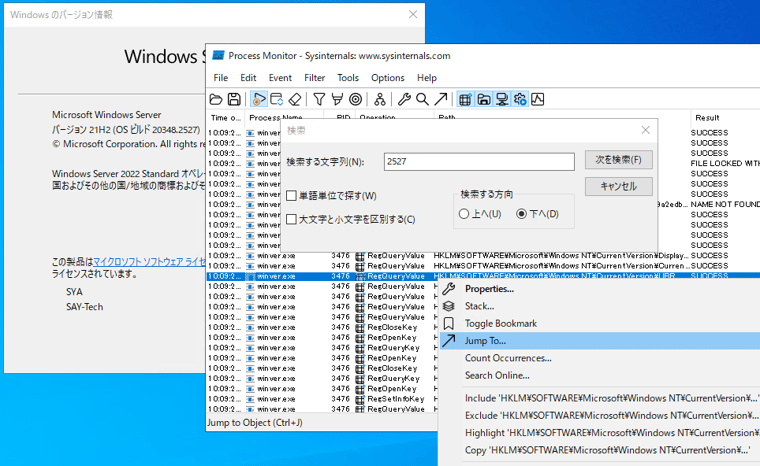This screenshot has width=760, height=466.
Task: Click the Process Monitor title bar app icon
Action: (x=219, y=56)
